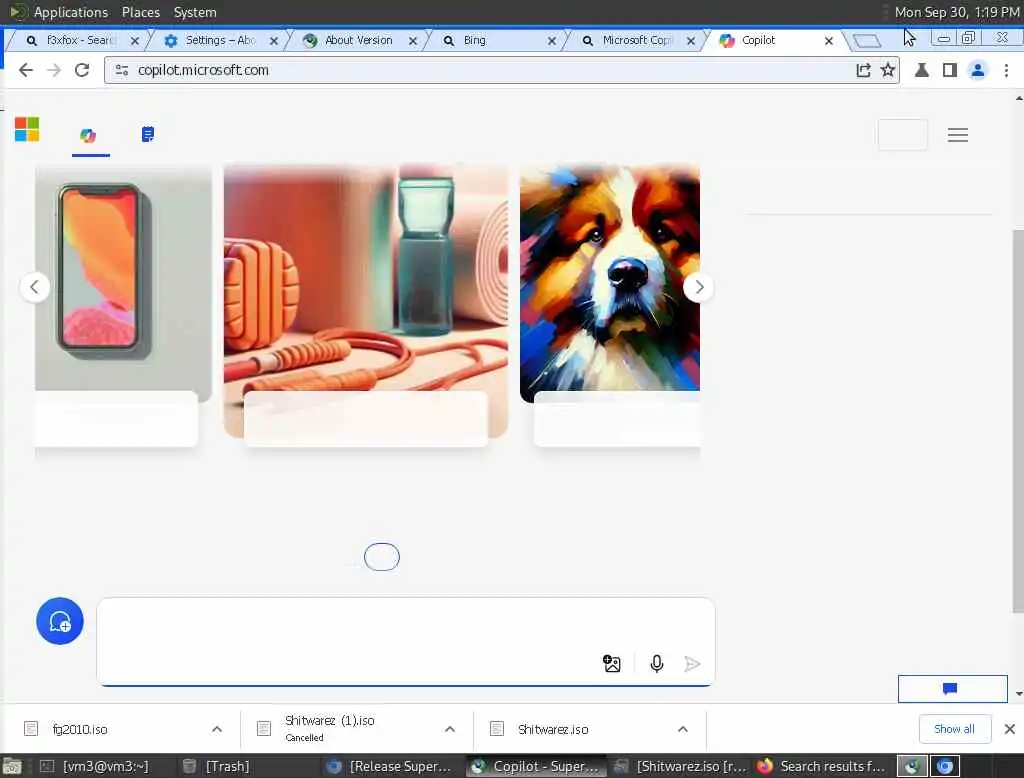This screenshot has height=778, width=1024.
Task: Click the Copilot message input box
Action: 406,641
